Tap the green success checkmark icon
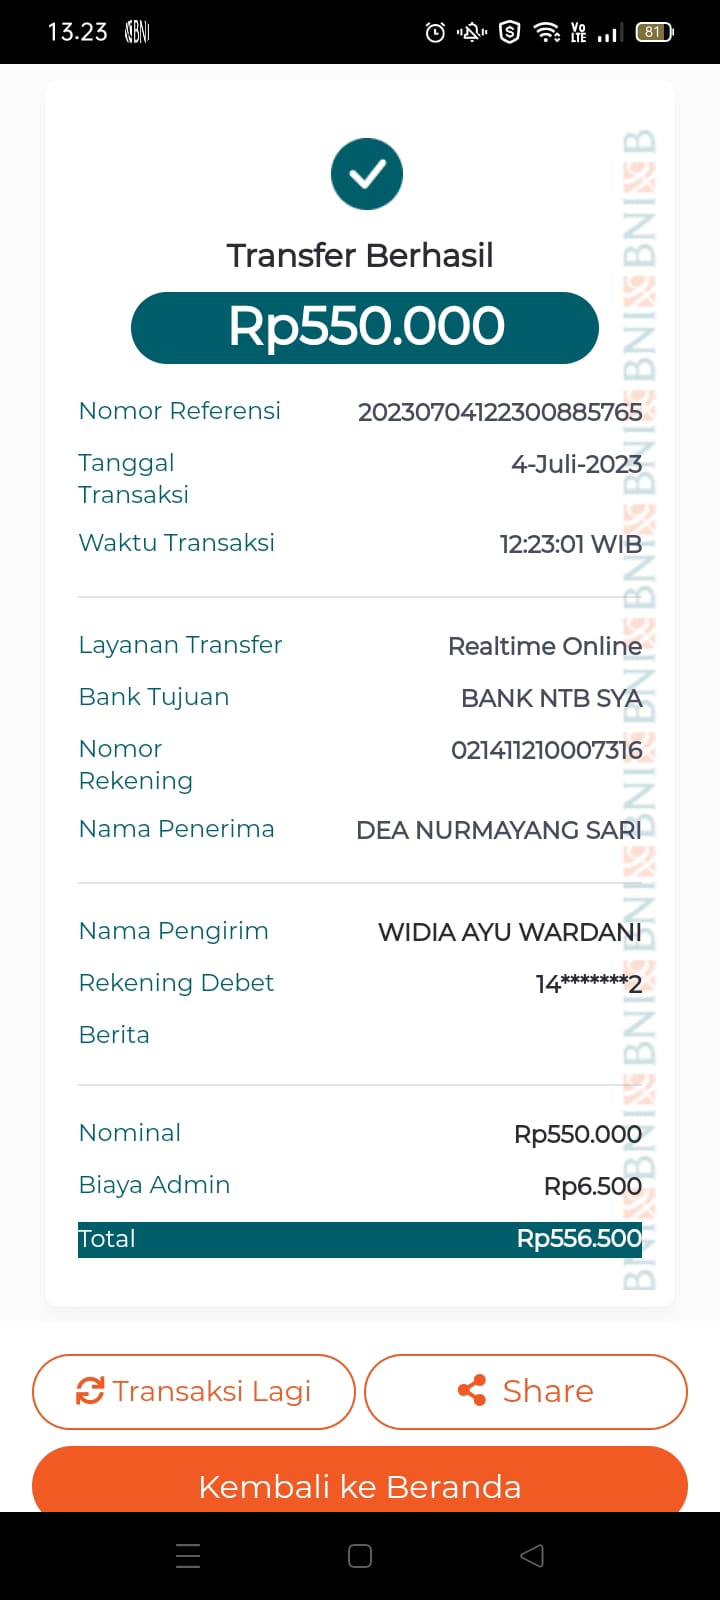The image size is (720, 1600). 367,174
